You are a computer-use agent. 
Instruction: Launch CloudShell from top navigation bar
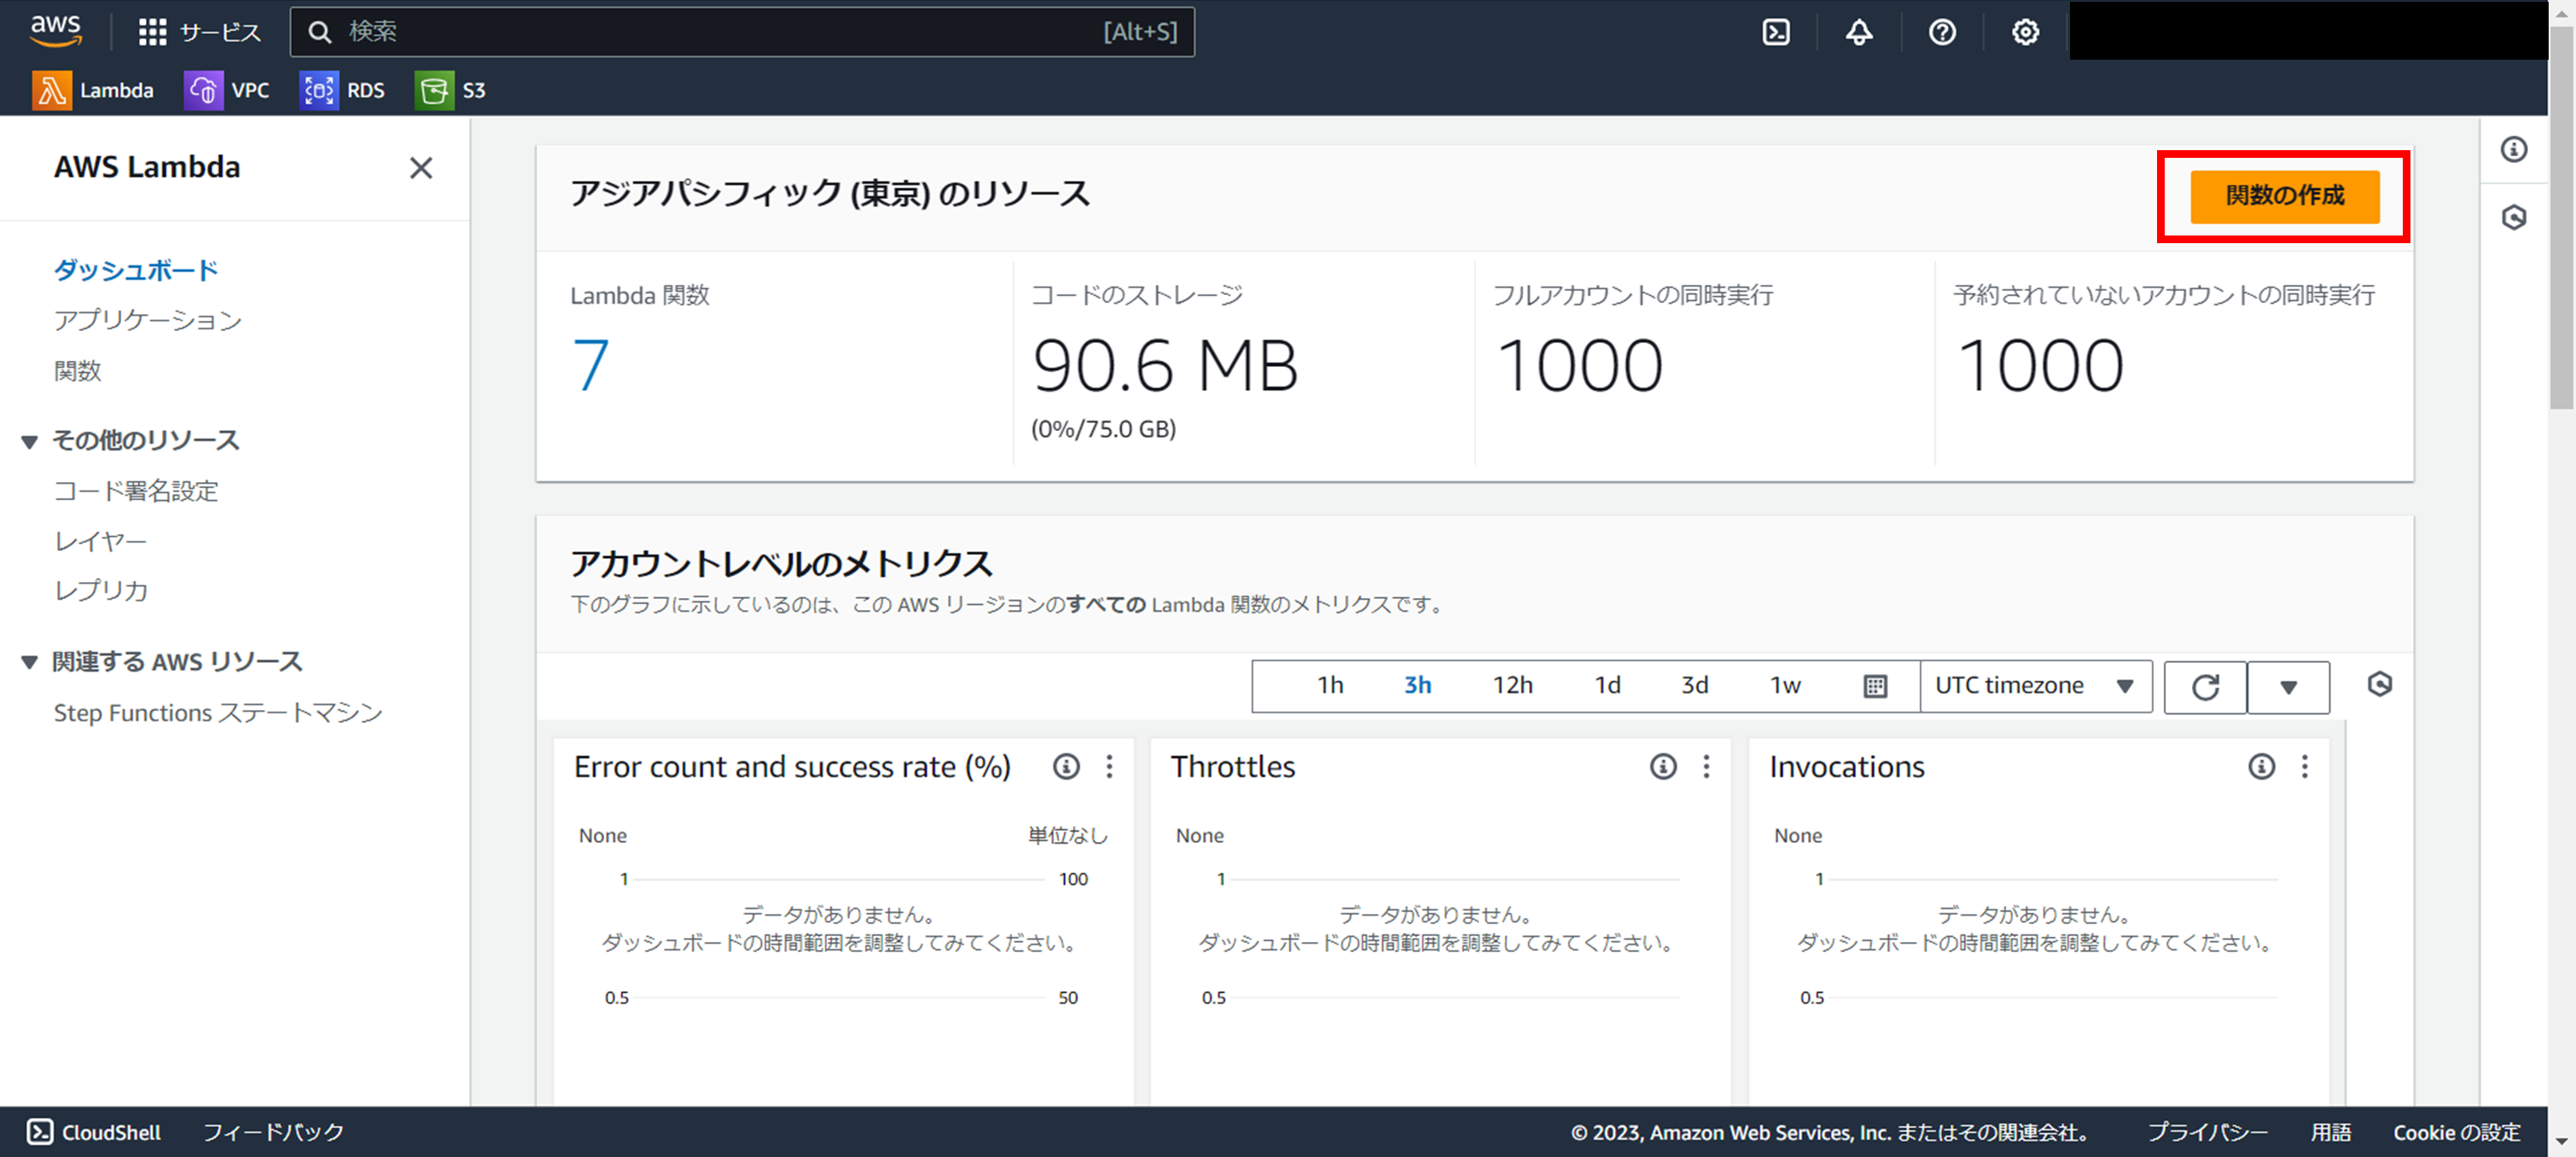coord(1775,32)
